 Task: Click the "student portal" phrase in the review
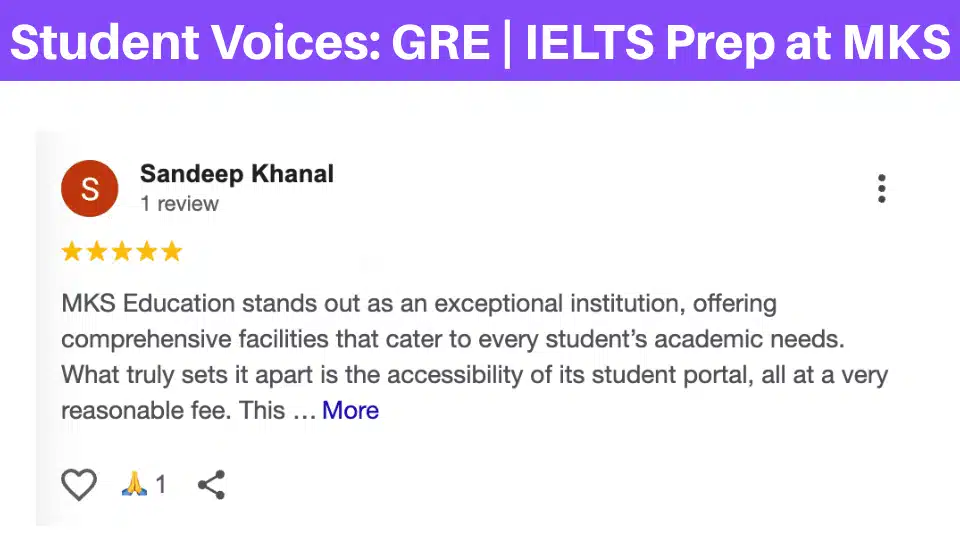pyautogui.click(x=726, y=375)
